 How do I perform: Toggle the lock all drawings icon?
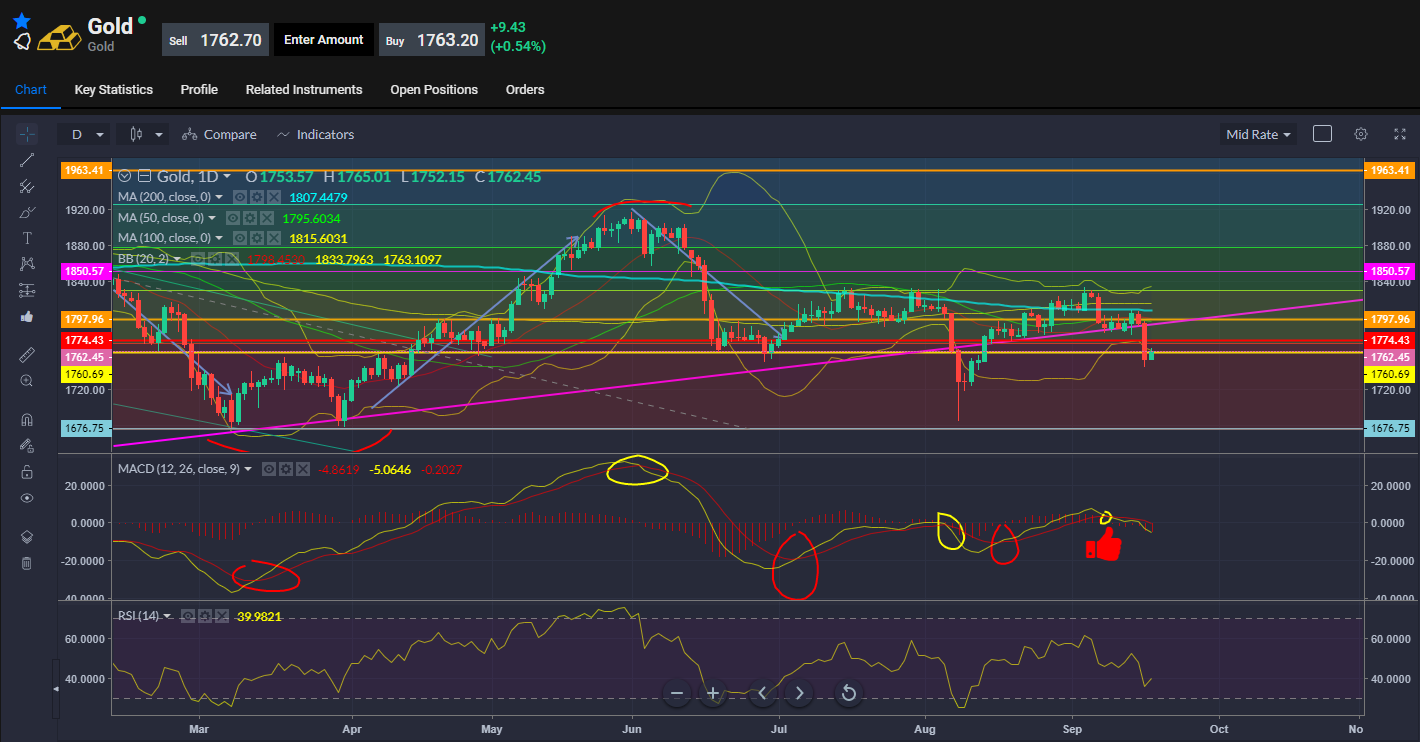27,472
